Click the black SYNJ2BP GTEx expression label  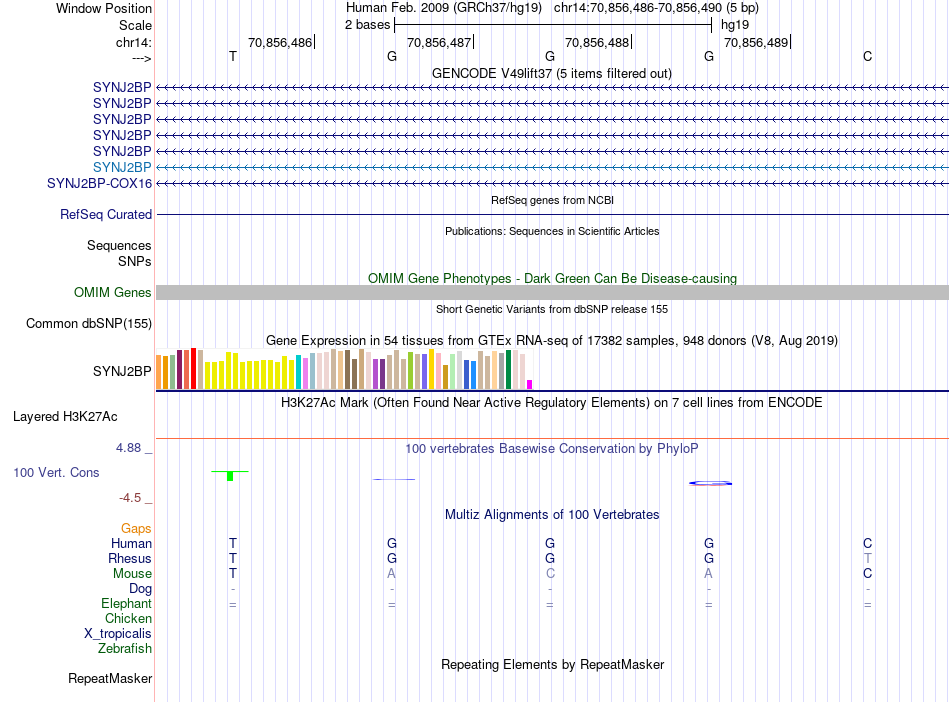122,371
